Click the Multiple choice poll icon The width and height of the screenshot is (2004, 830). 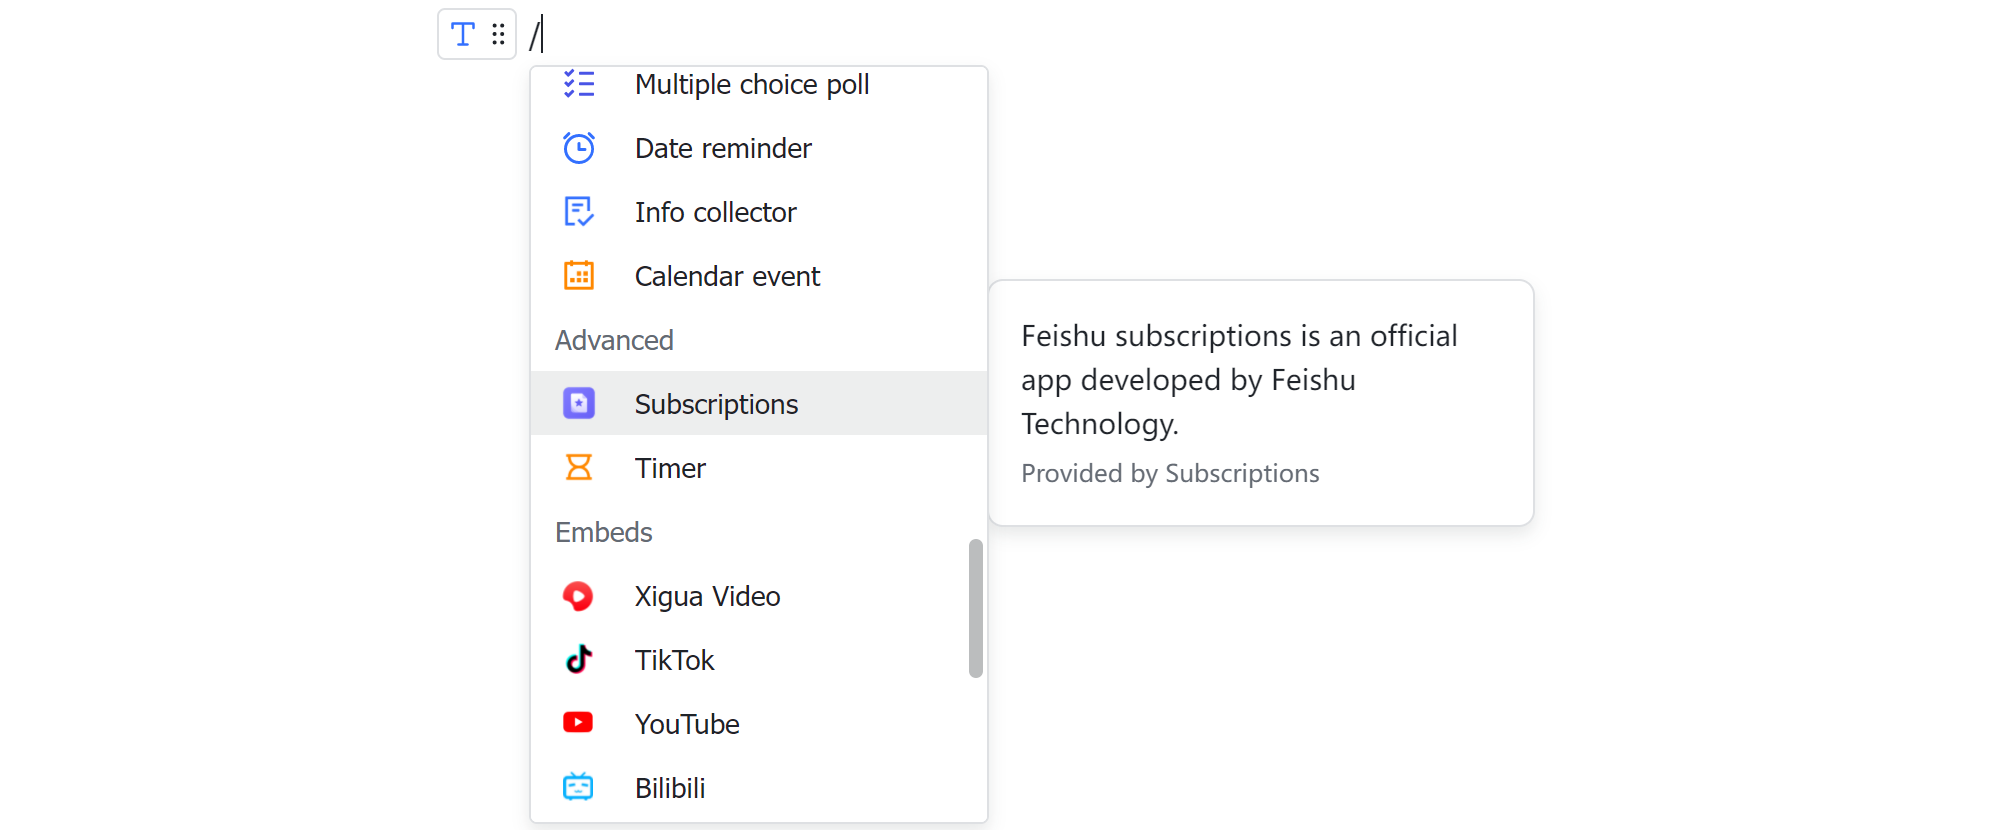click(579, 84)
